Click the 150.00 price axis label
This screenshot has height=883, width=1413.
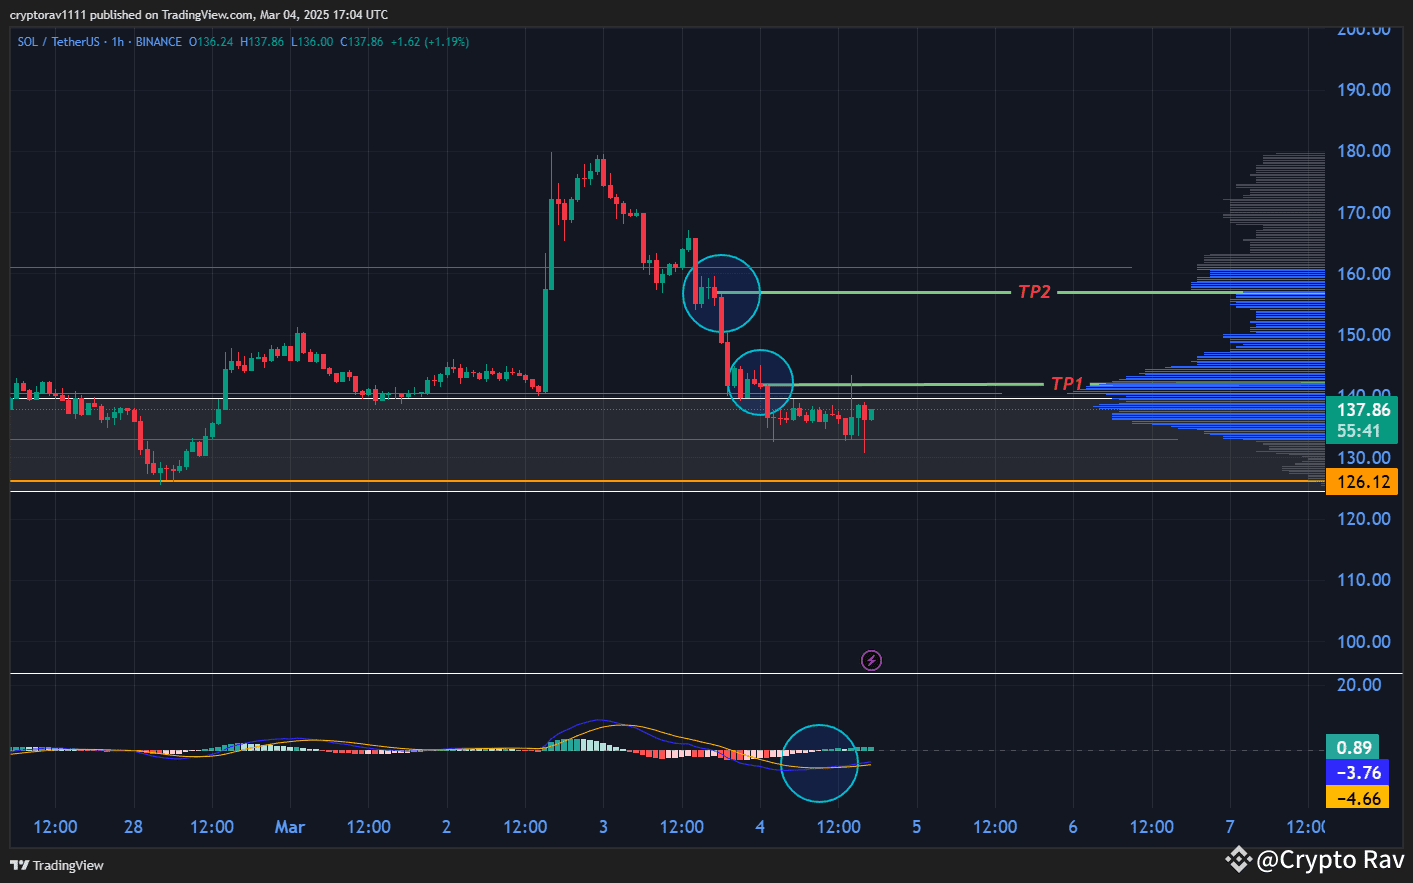coord(1364,335)
